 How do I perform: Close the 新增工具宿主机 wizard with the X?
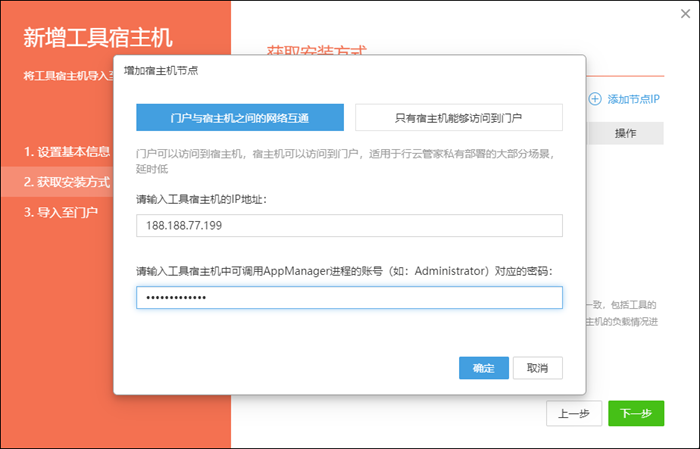(x=674, y=15)
